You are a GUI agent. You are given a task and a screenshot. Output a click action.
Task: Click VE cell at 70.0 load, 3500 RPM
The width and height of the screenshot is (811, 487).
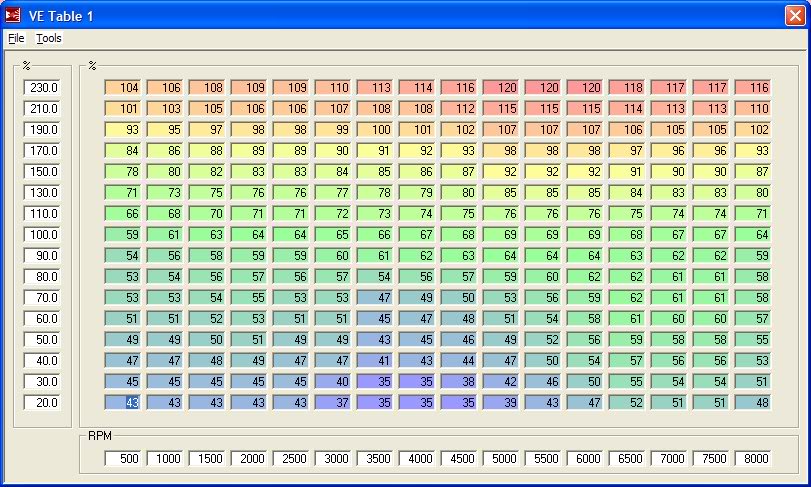[x=376, y=297]
